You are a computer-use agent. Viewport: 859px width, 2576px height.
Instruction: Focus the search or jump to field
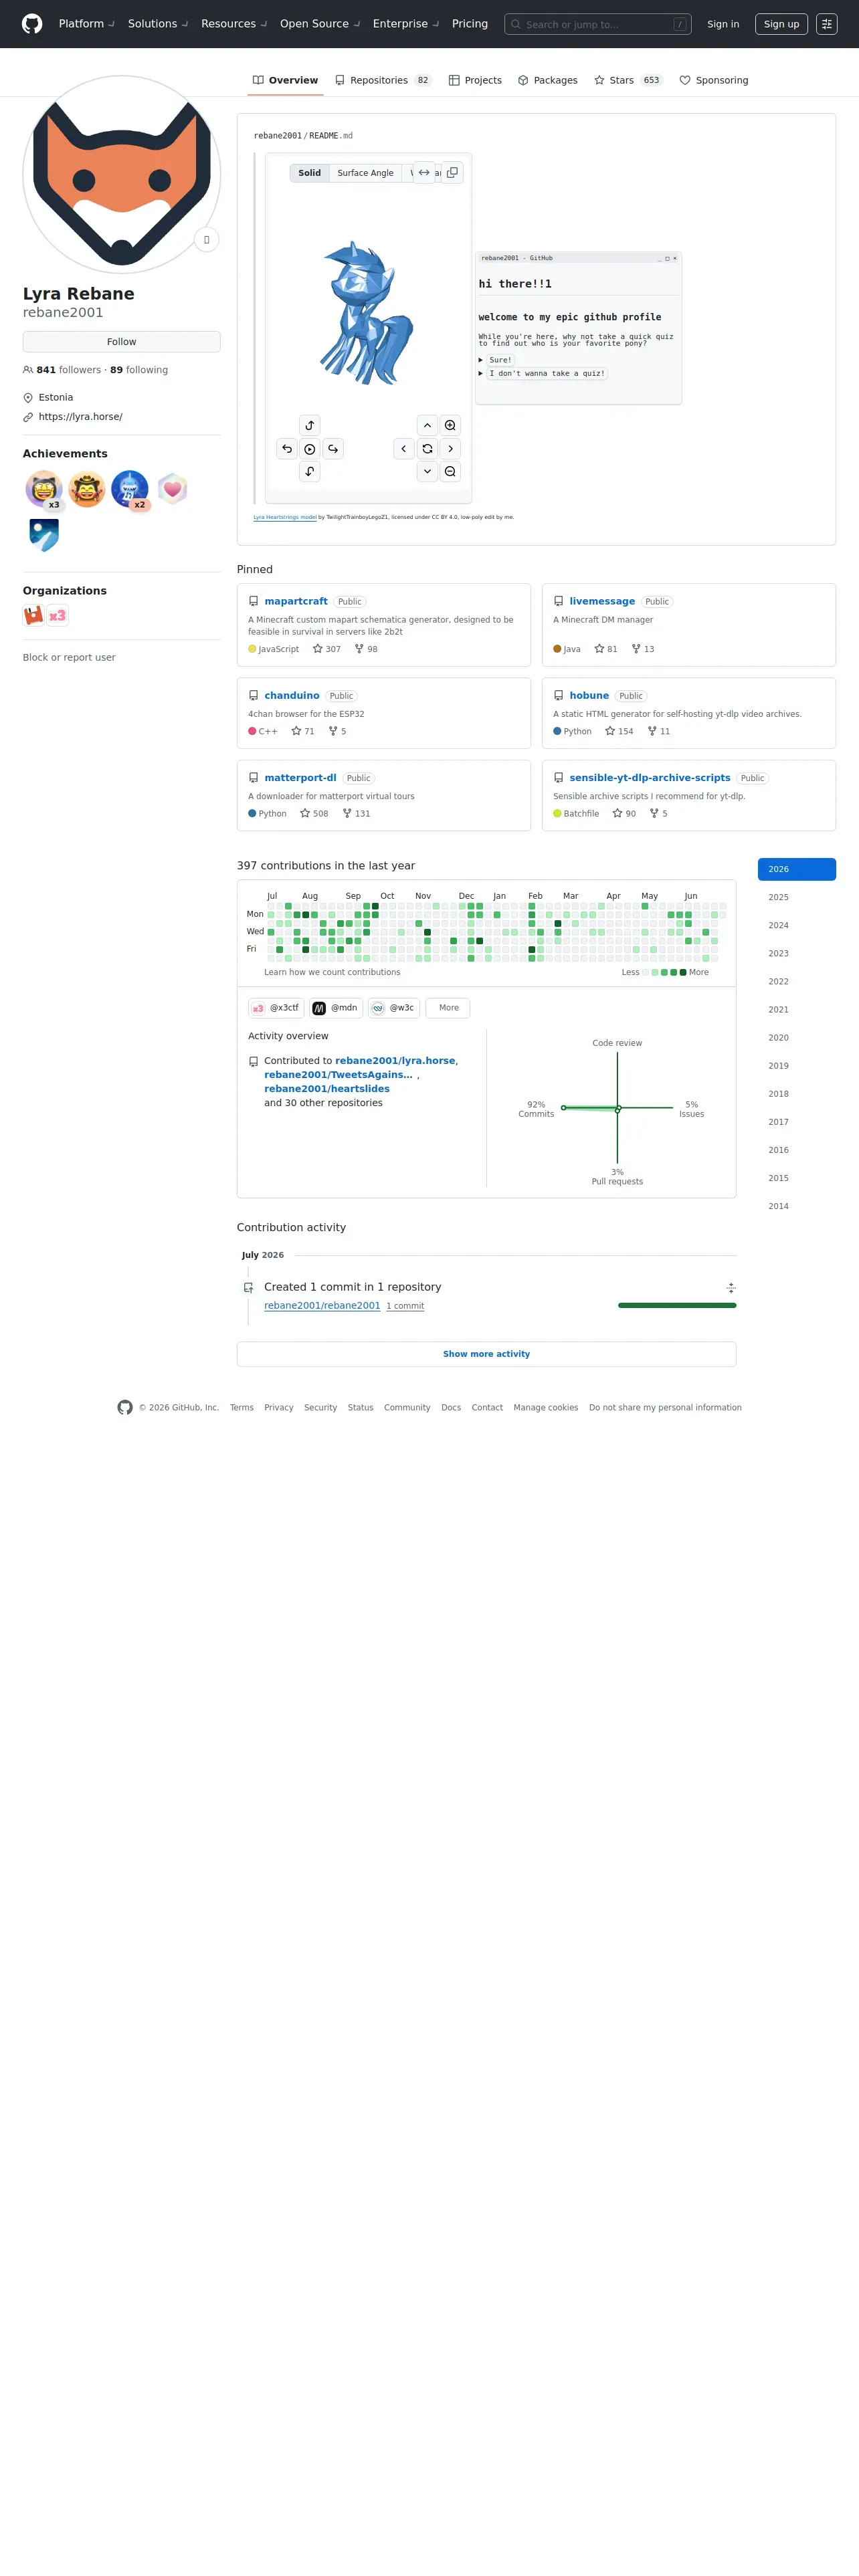pyautogui.click(x=598, y=24)
